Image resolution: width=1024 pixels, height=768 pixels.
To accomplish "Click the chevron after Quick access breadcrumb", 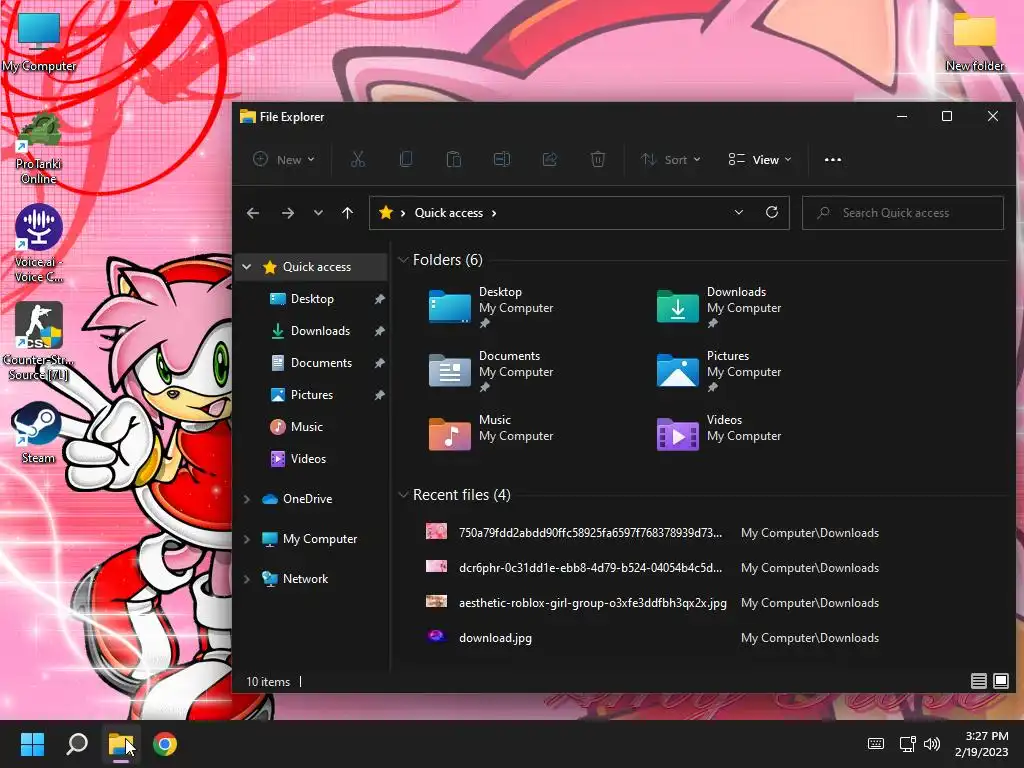I will pos(494,213).
